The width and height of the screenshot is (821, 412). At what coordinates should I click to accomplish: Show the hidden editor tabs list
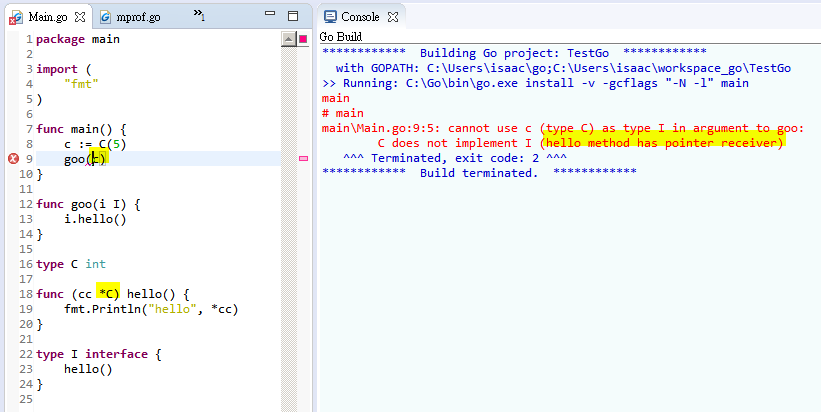199,17
